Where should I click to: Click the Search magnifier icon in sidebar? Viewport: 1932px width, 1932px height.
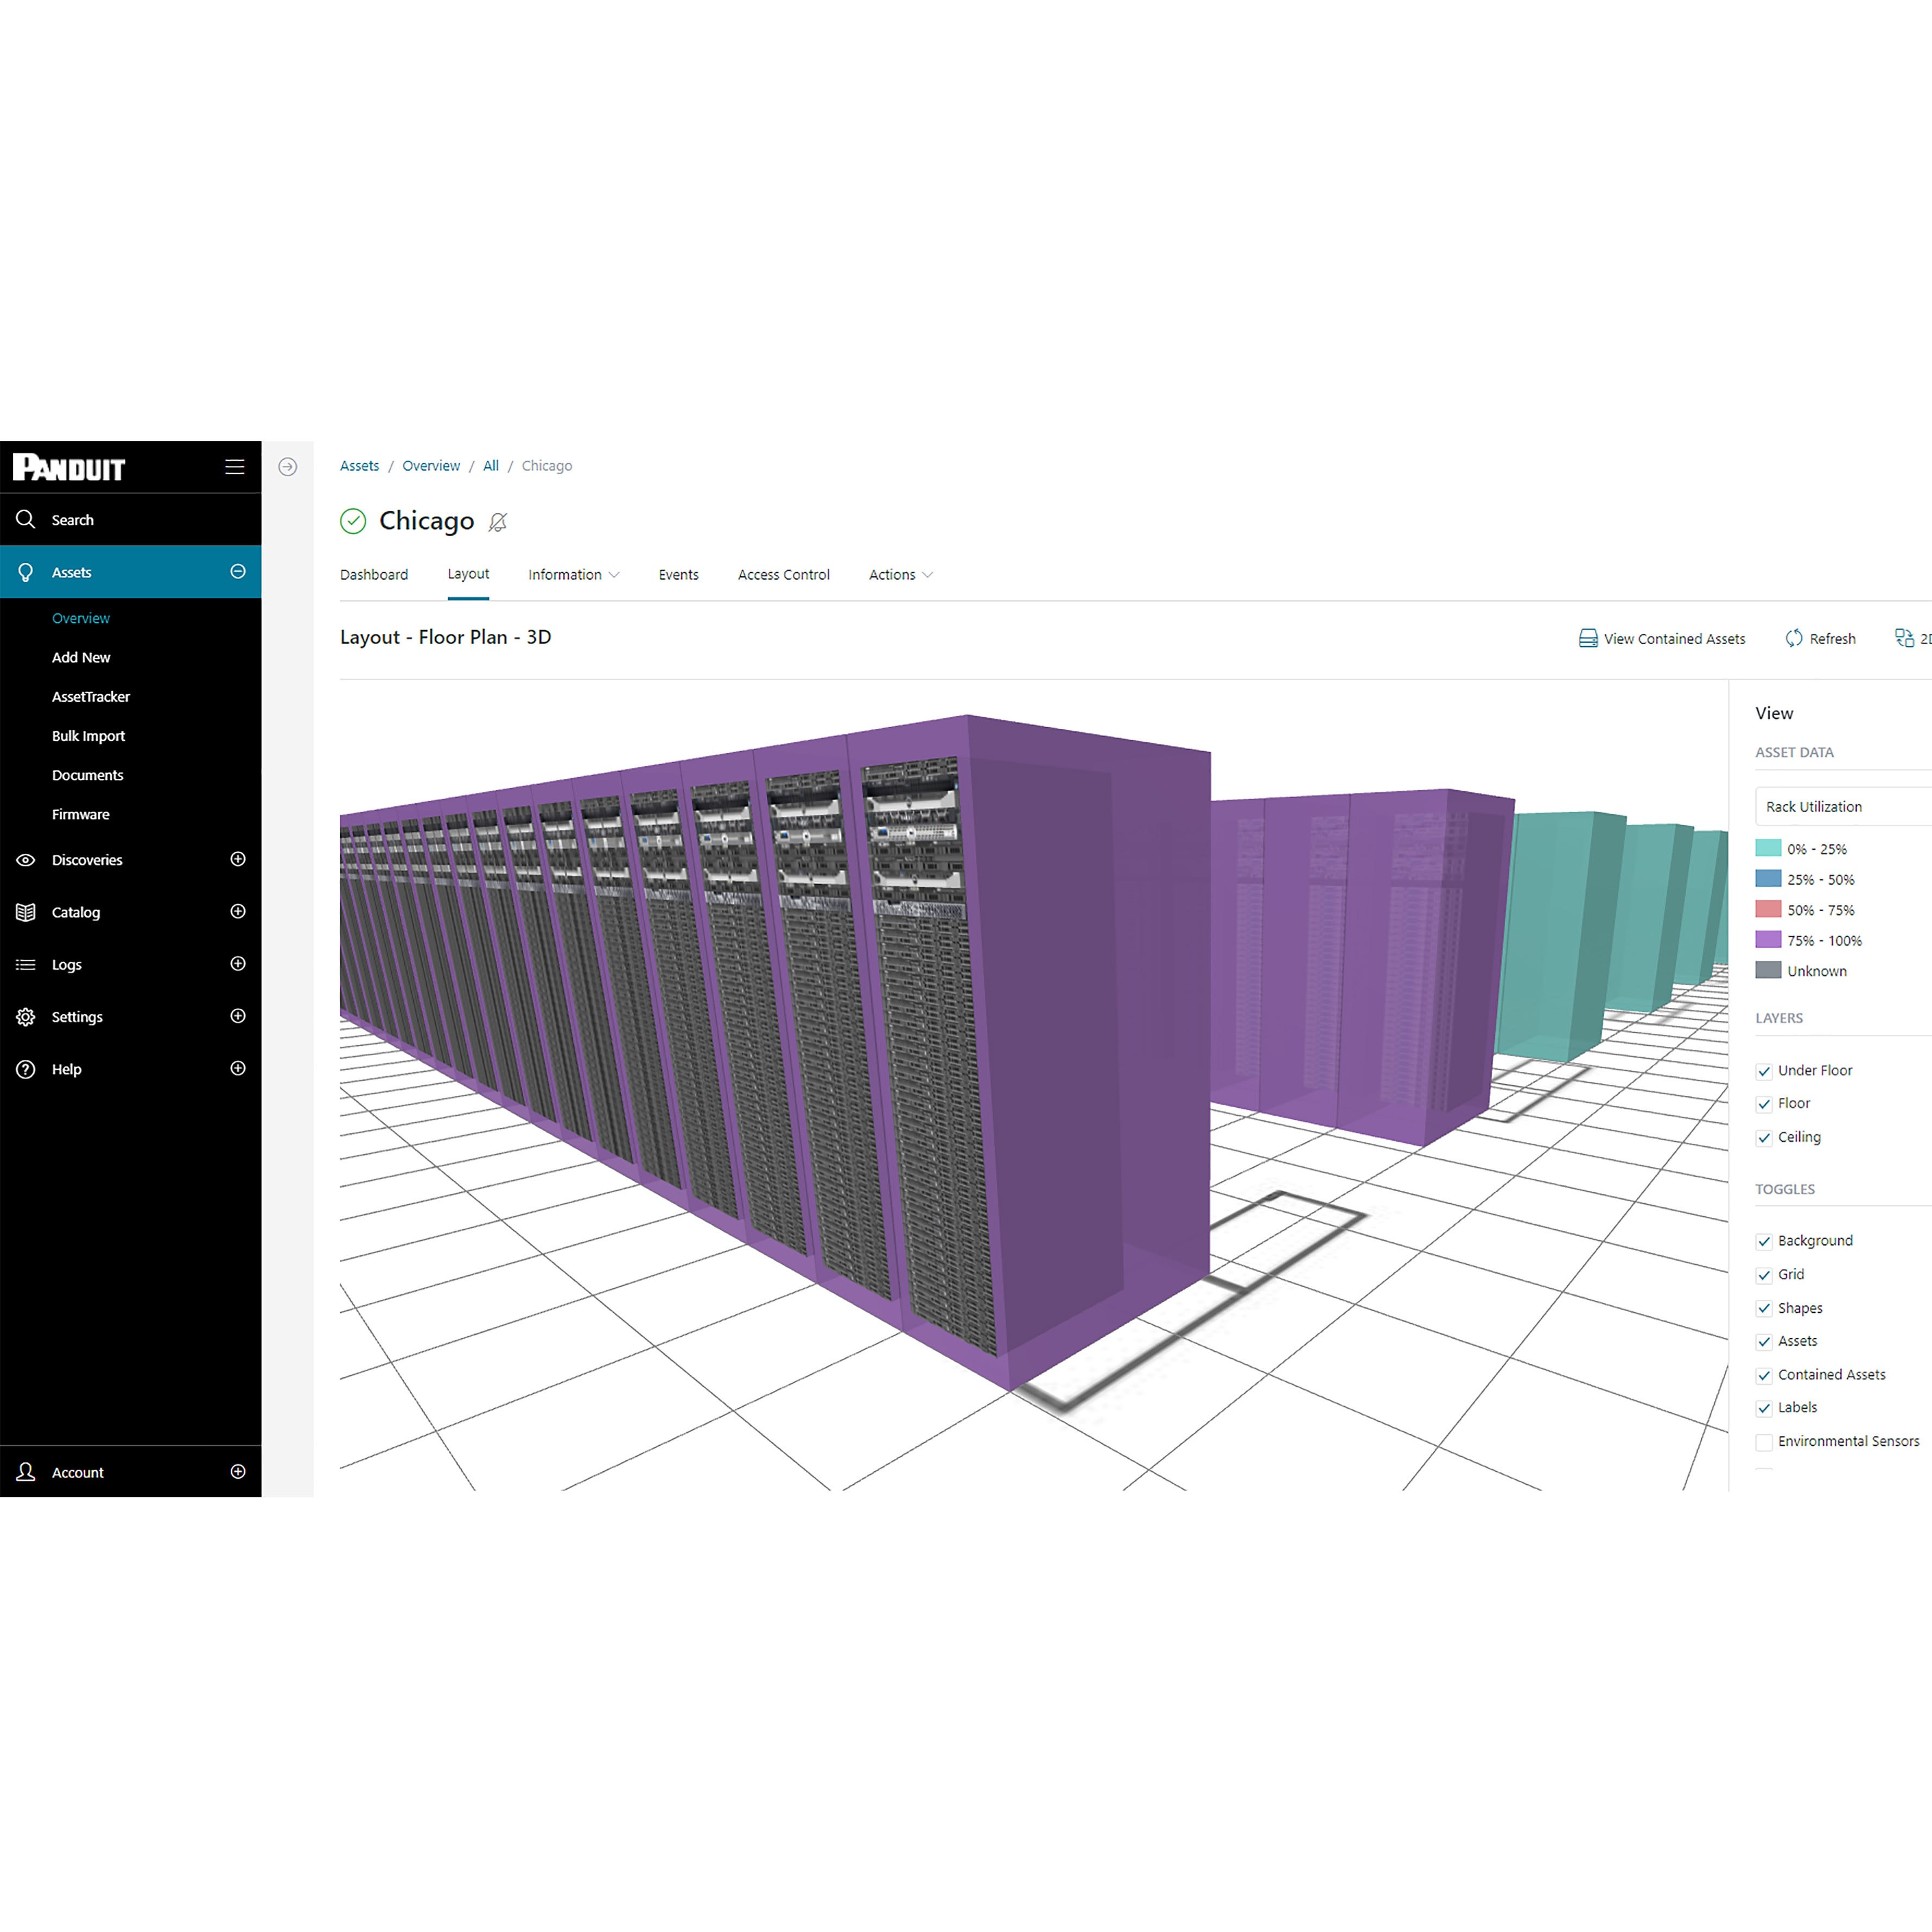click(x=26, y=519)
